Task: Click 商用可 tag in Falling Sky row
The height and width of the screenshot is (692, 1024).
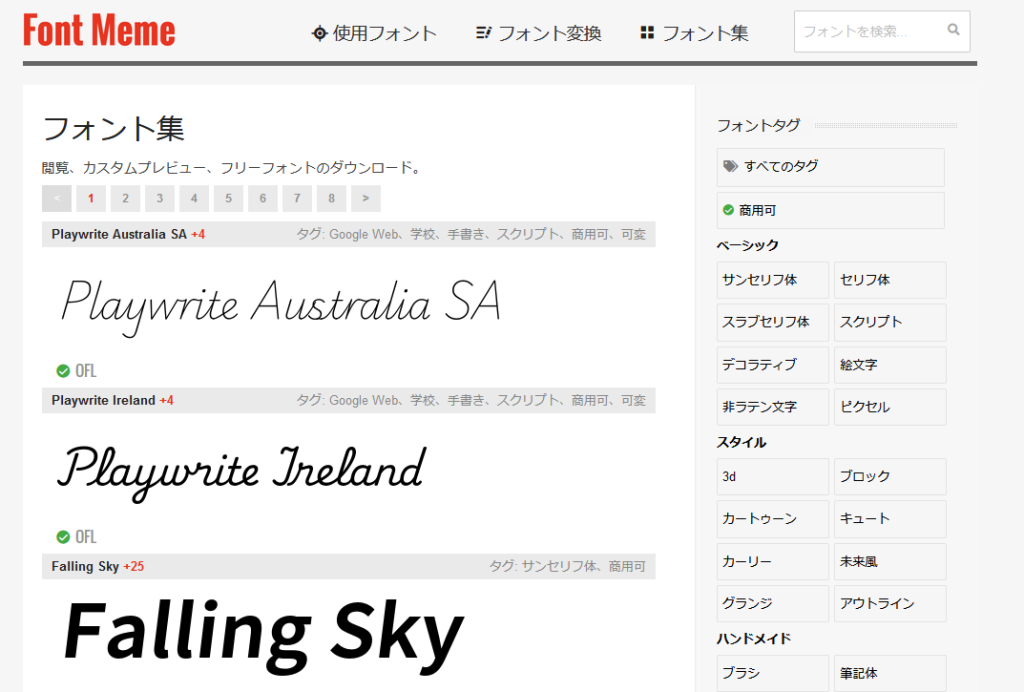Action: point(627,566)
